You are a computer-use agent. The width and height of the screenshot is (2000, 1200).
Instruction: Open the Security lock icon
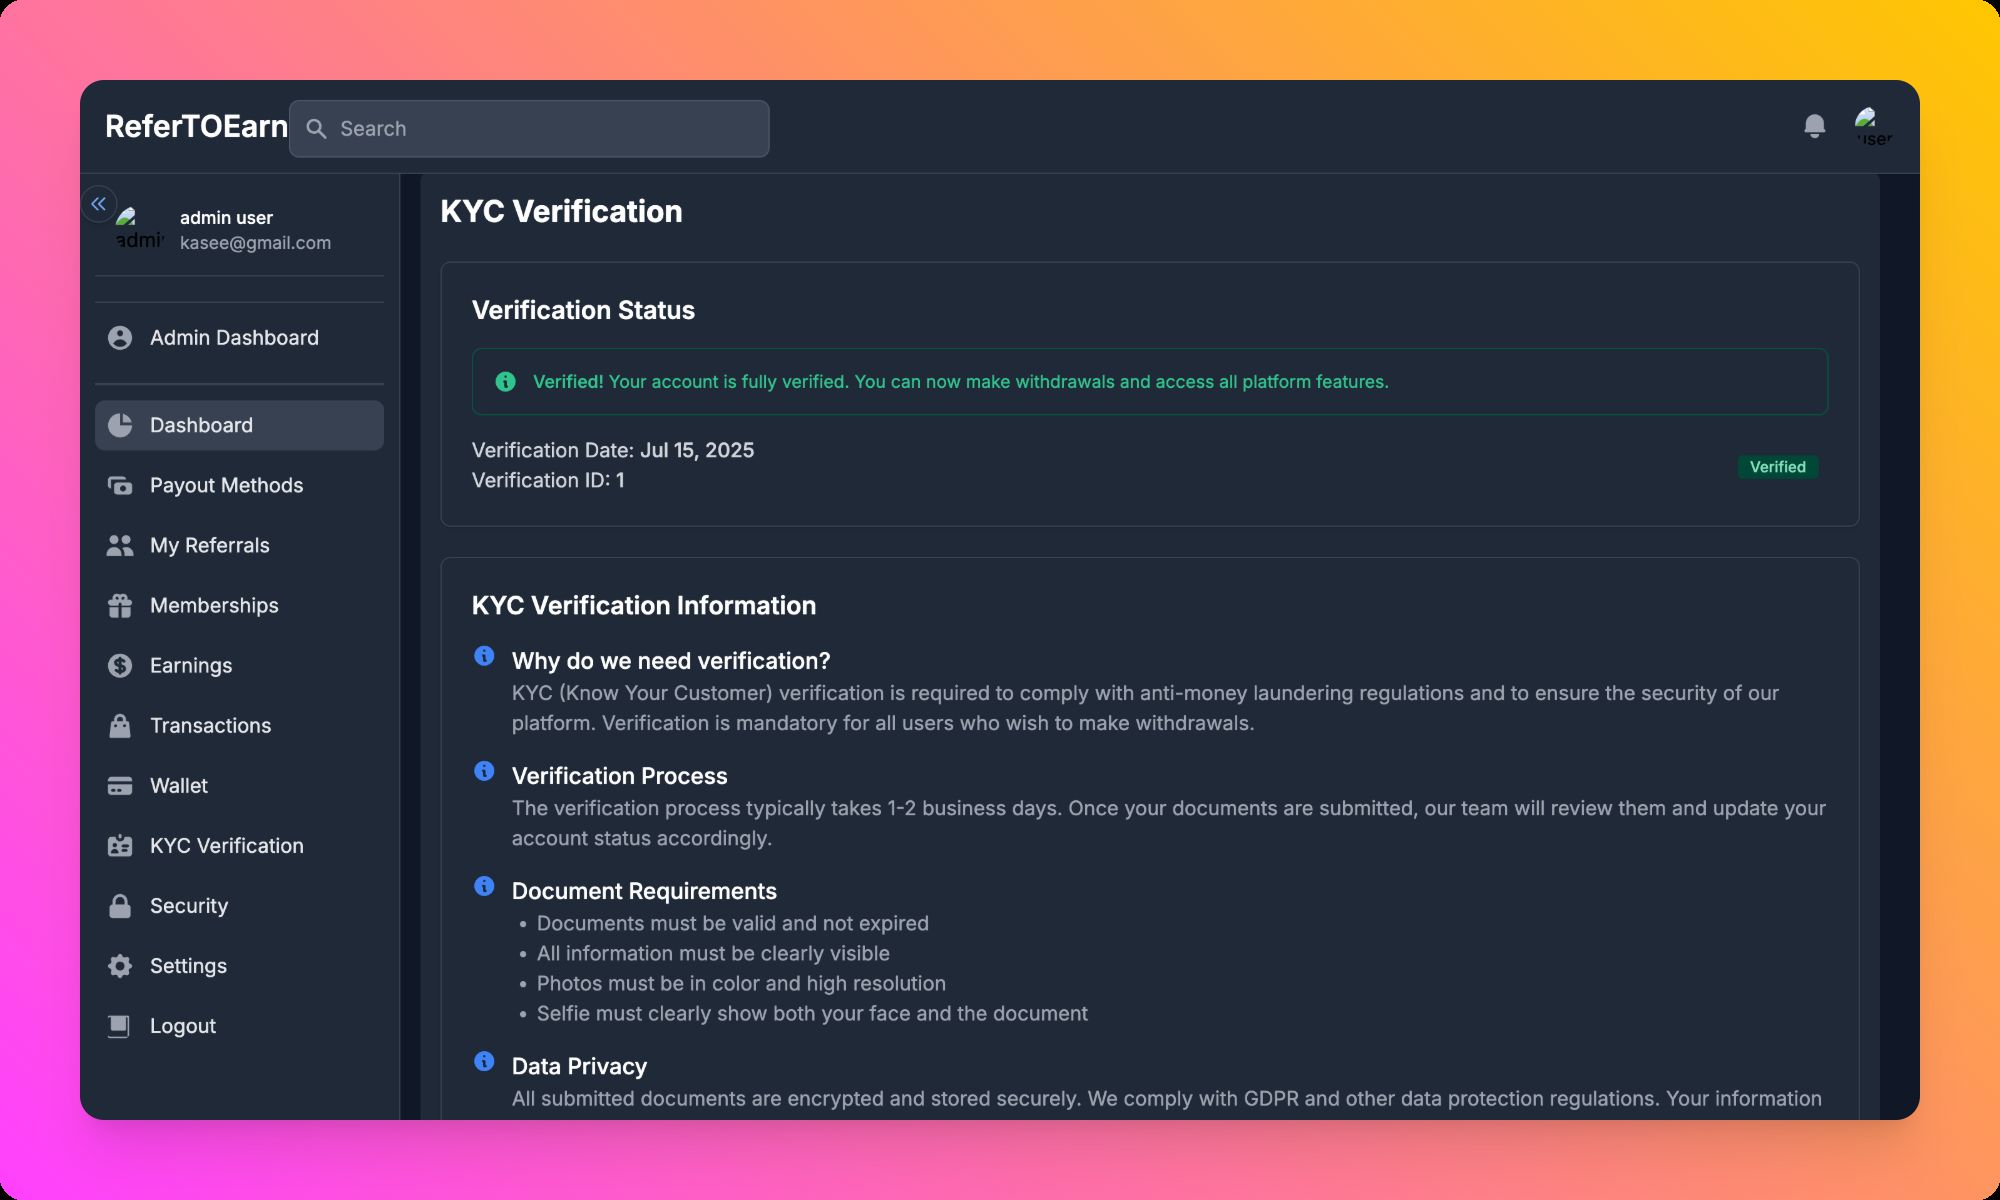click(120, 906)
